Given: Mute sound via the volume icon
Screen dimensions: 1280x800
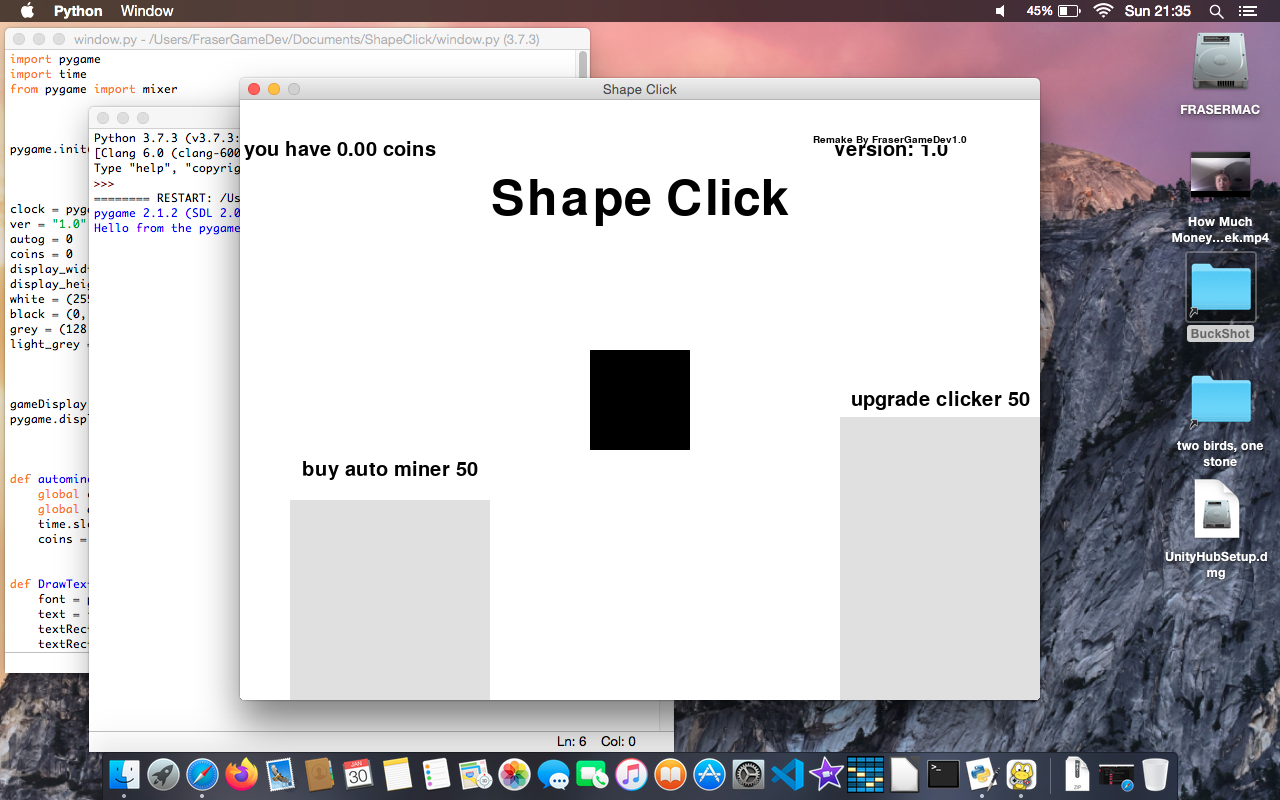Looking at the screenshot, I should (x=1000, y=11).
